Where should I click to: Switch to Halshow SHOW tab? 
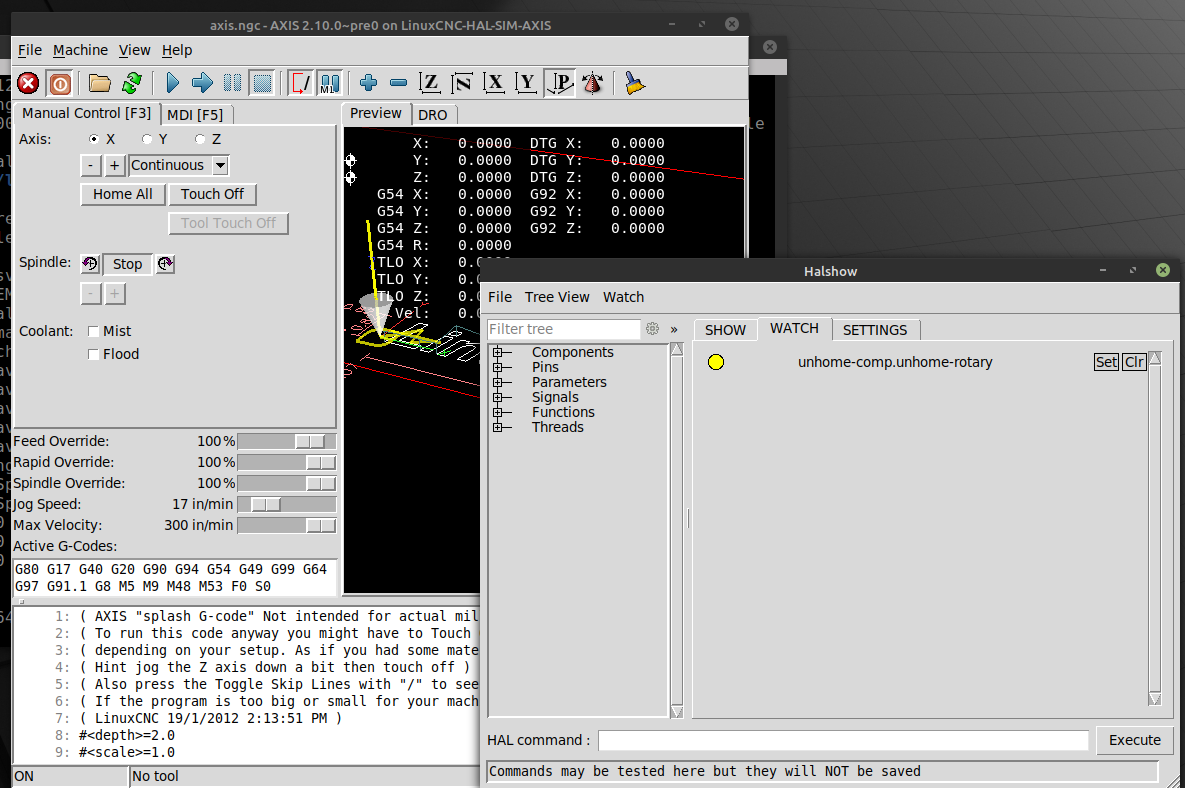coord(725,330)
